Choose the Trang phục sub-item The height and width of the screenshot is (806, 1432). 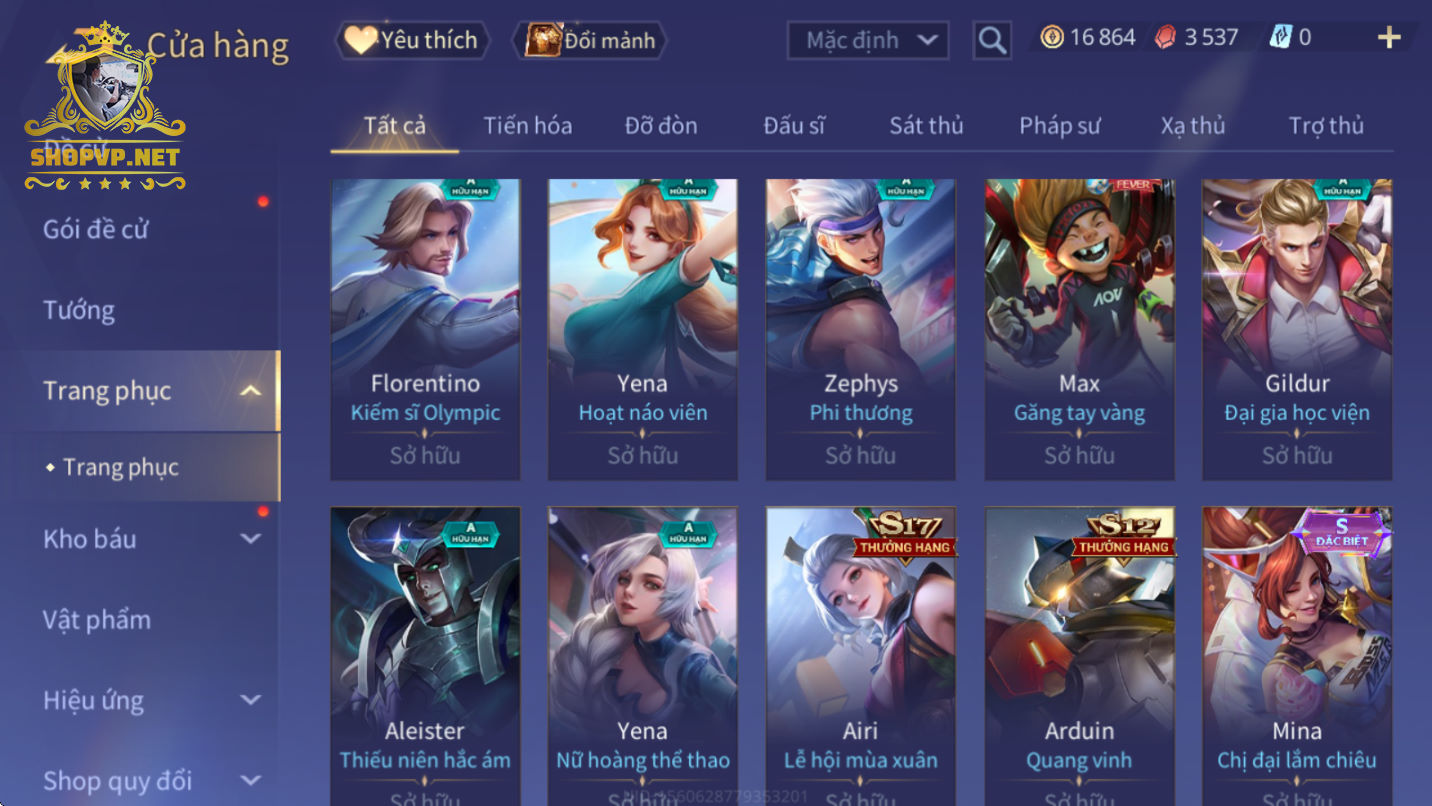[x=121, y=467]
